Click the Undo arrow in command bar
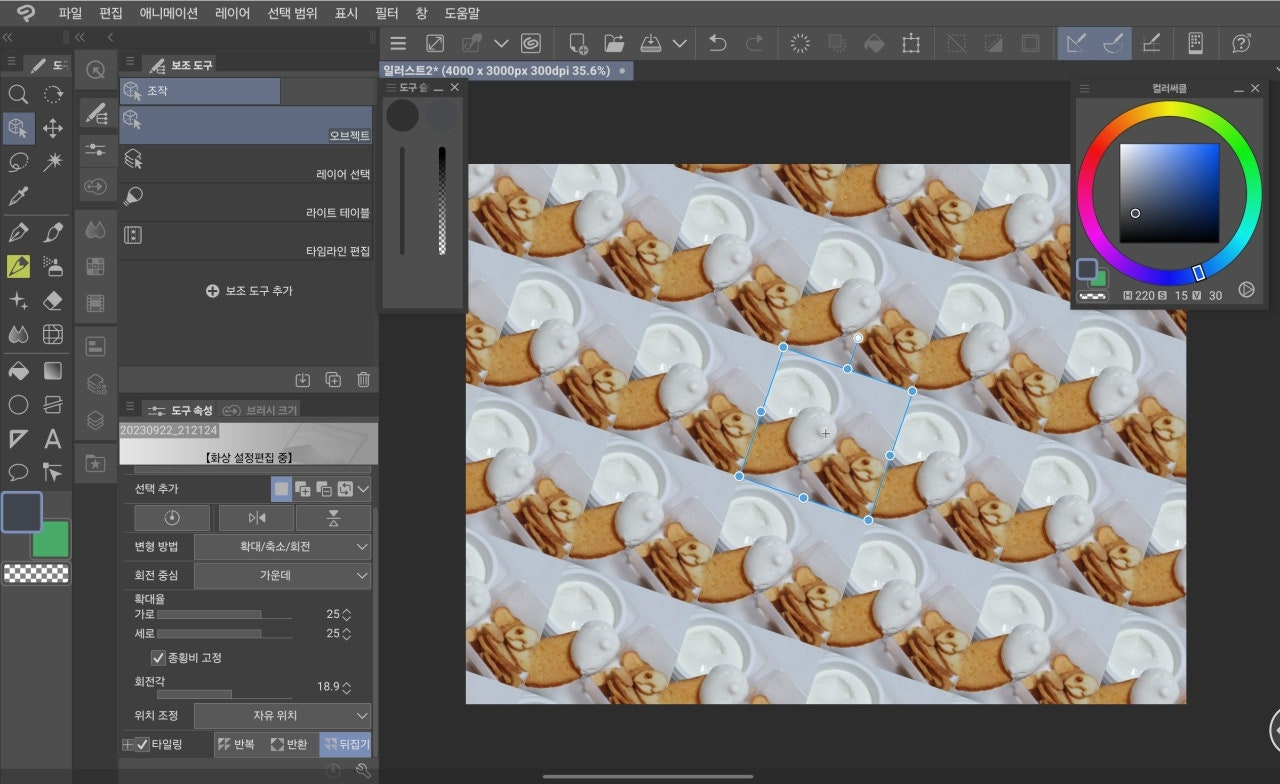Image resolution: width=1280 pixels, height=784 pixels. click(717, 43)
